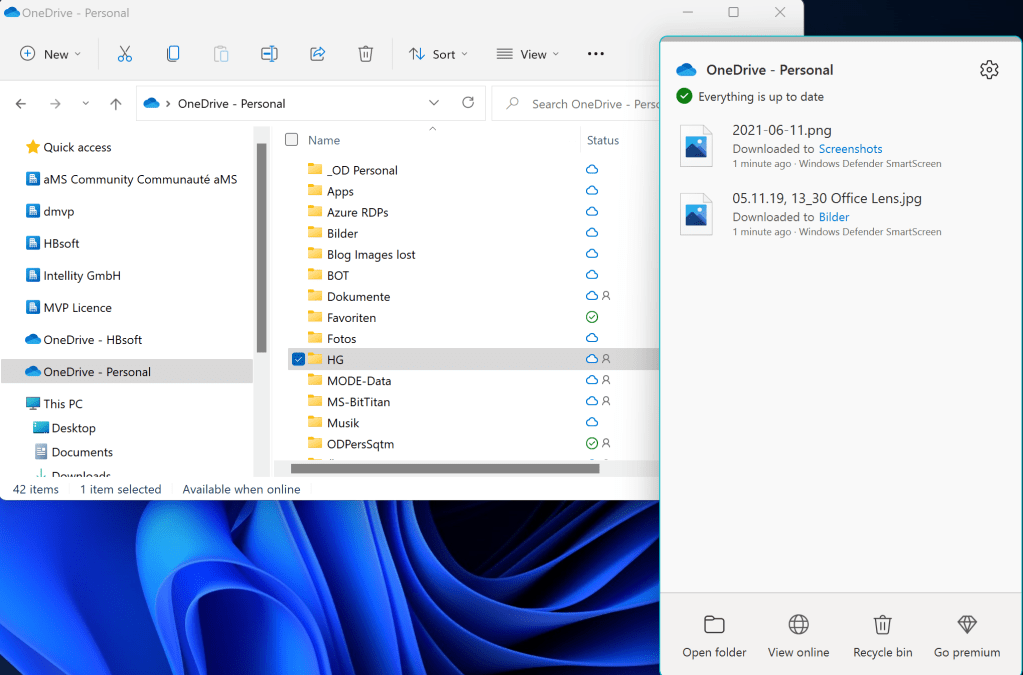Toggle the select-all checkbox in the Name column
This screenshot has height=675, width=1023.
[x=290, y=140]
